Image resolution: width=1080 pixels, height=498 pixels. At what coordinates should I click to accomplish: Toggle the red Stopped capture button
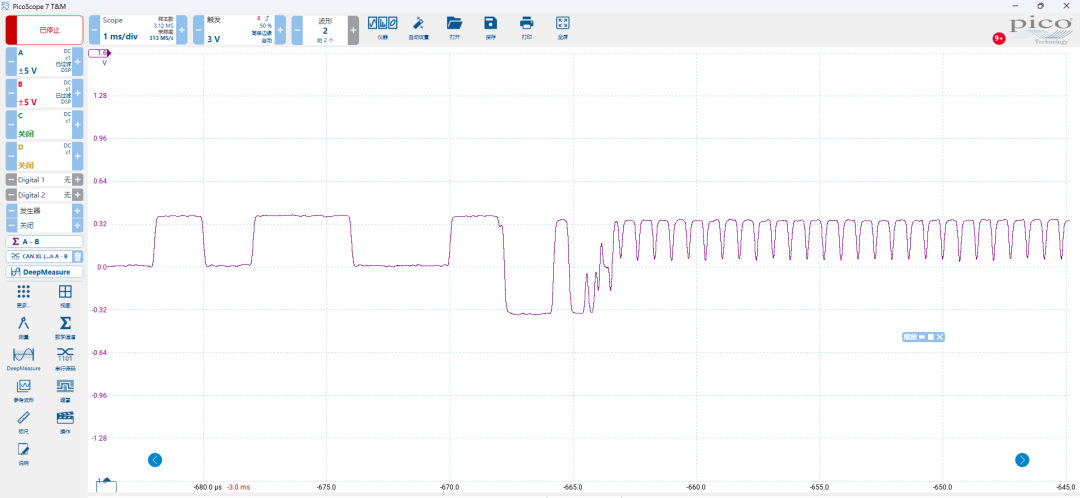tap(44, 30)
